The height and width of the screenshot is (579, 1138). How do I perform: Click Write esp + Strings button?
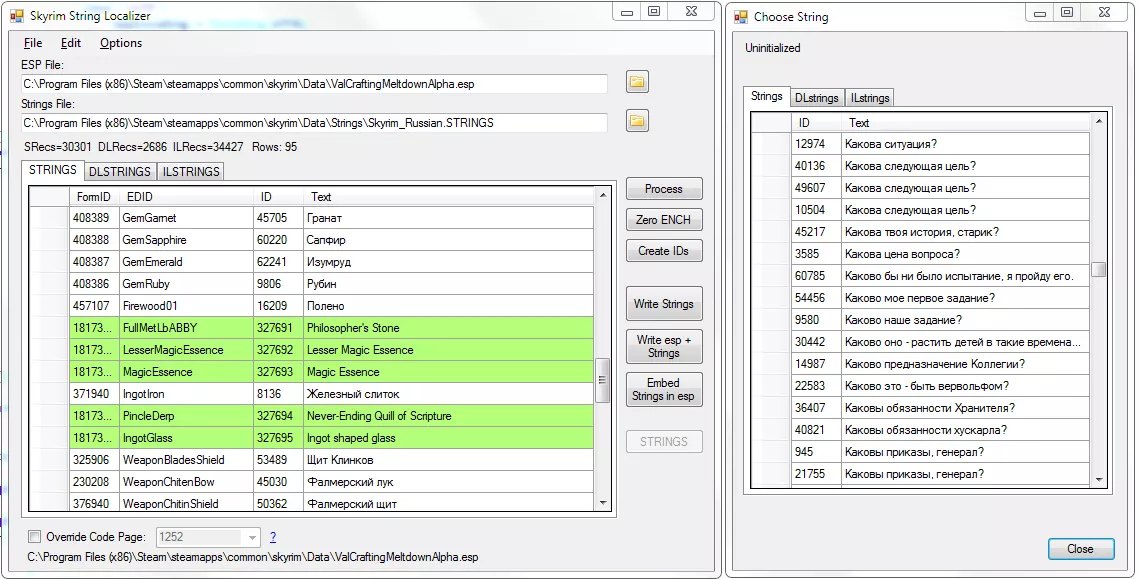pyautogui.click(x=664, y=346)
